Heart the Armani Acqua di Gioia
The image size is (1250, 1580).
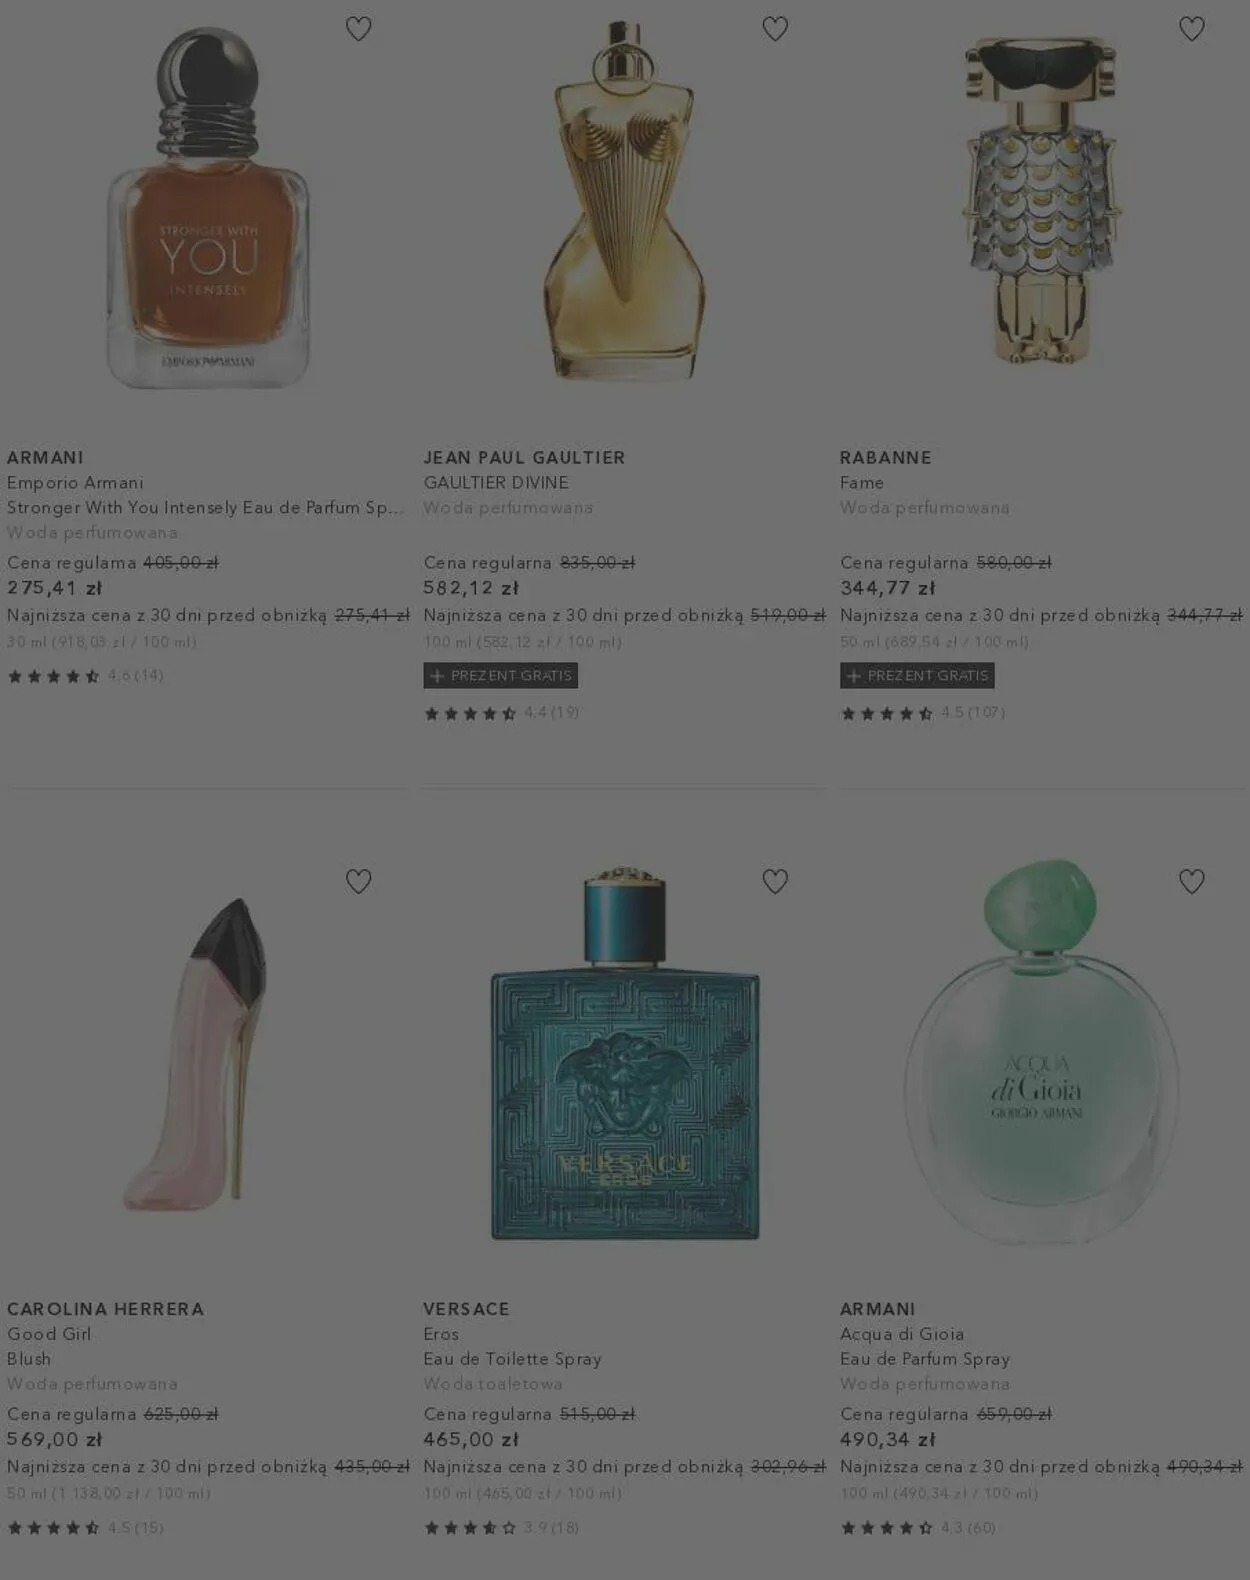[x=1192, y=881]
